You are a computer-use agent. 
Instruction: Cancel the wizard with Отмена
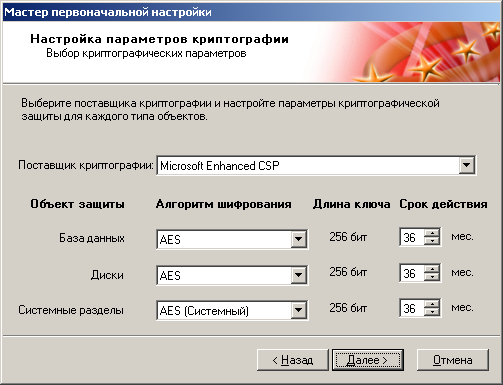pos(453,360)
